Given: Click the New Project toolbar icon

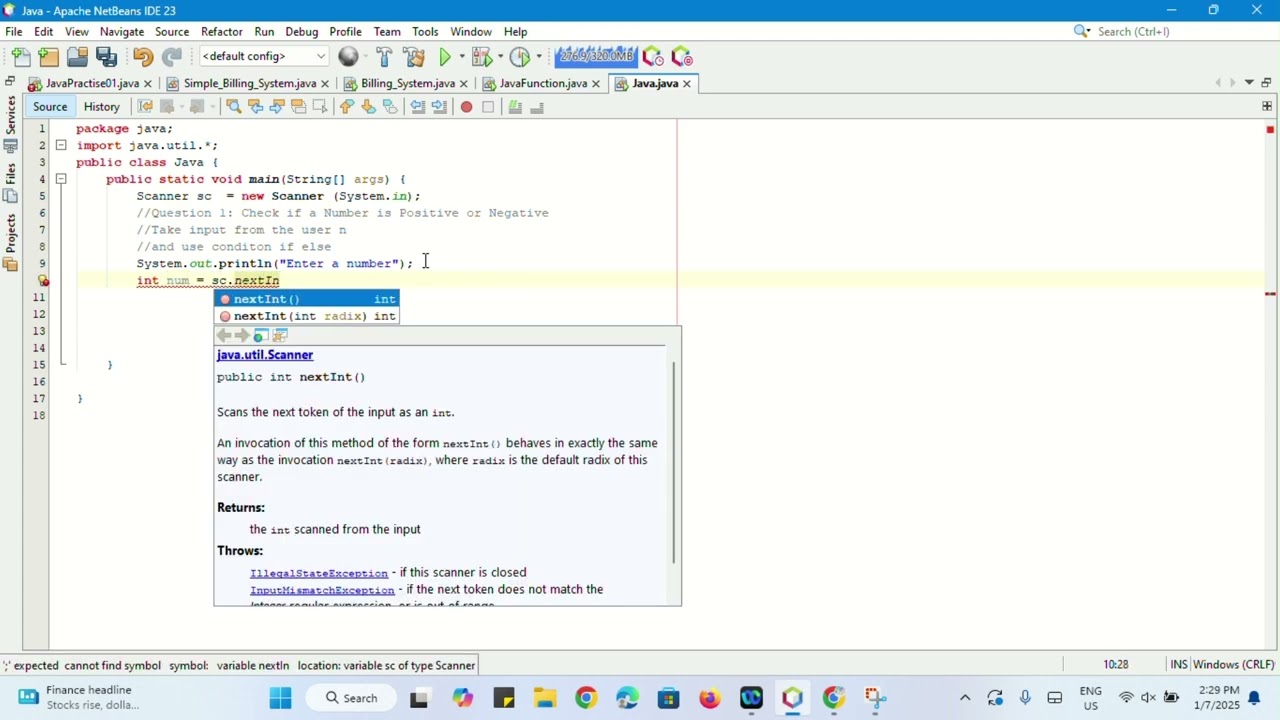Looking at the screenshot, I should (x=49, y=57).
